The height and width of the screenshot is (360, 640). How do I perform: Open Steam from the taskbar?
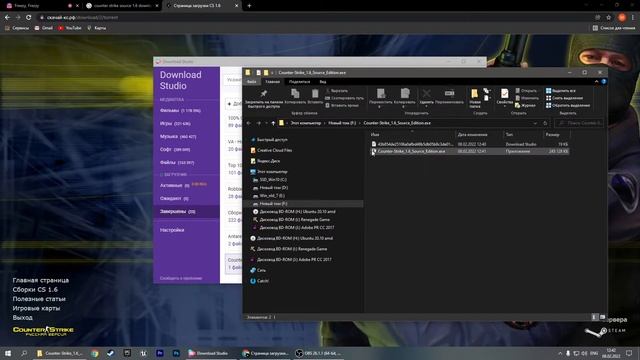point(111,353)
